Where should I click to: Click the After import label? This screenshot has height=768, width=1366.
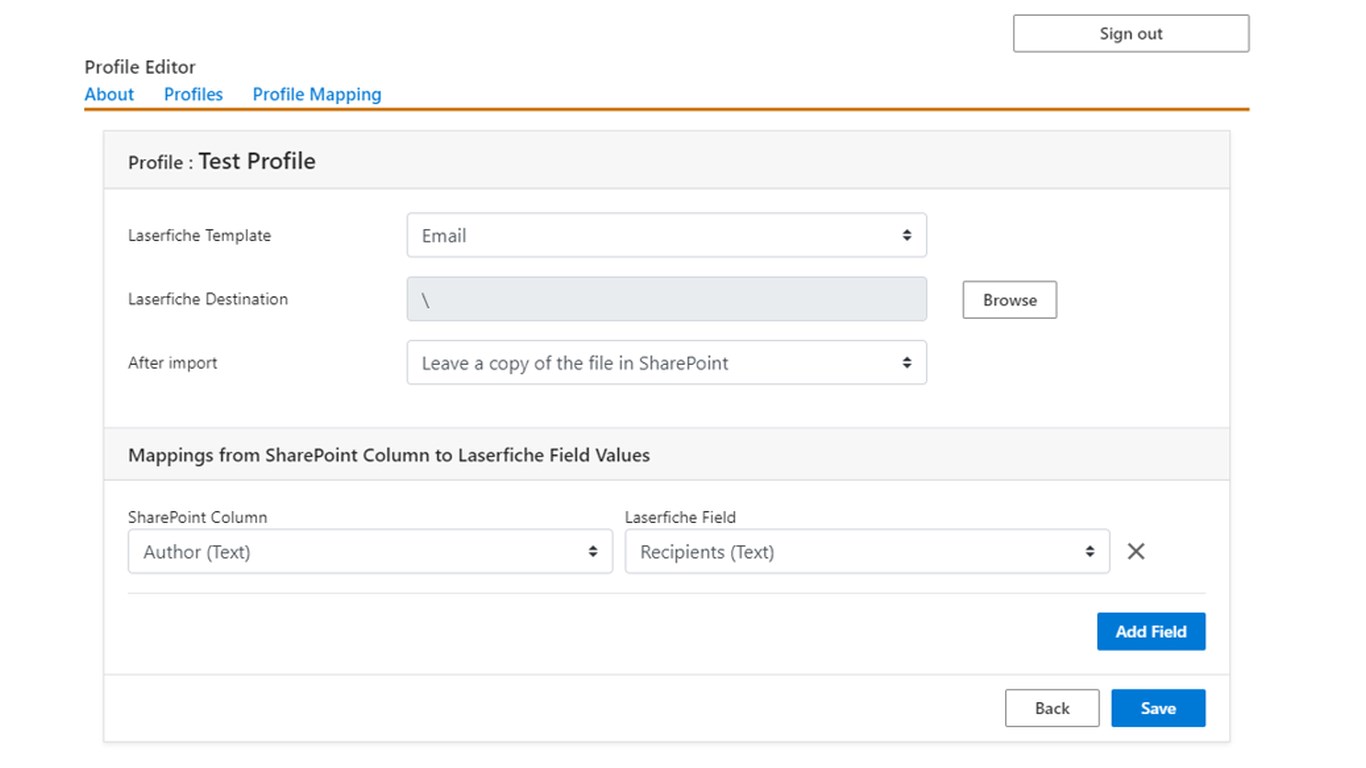coord(172,363)
